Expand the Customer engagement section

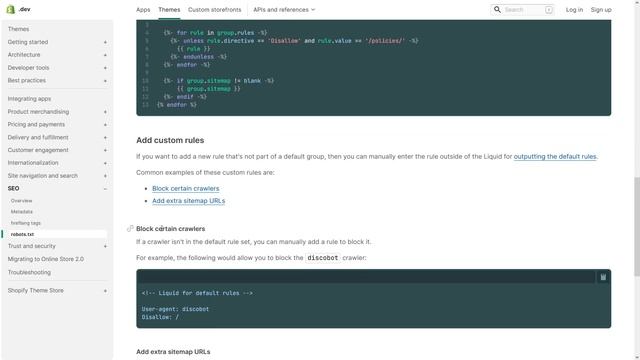105,150
